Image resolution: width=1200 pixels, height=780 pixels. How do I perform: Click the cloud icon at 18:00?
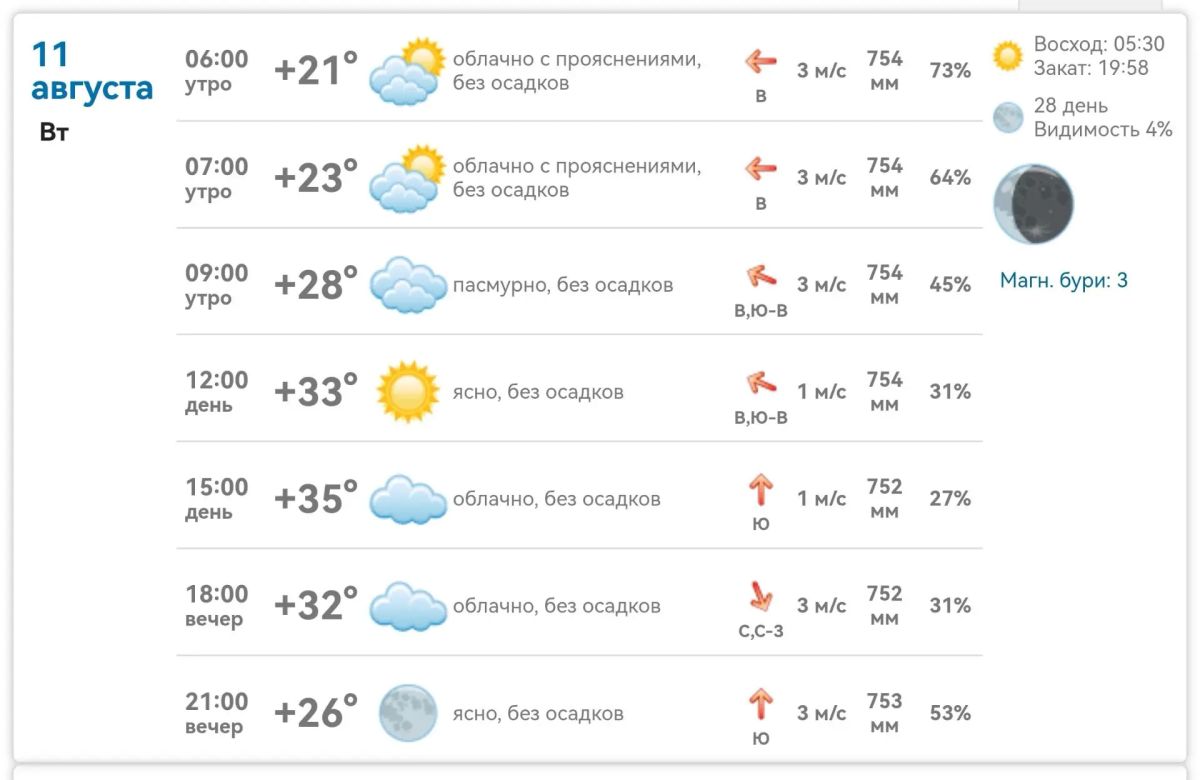click(x=408, y=606)
